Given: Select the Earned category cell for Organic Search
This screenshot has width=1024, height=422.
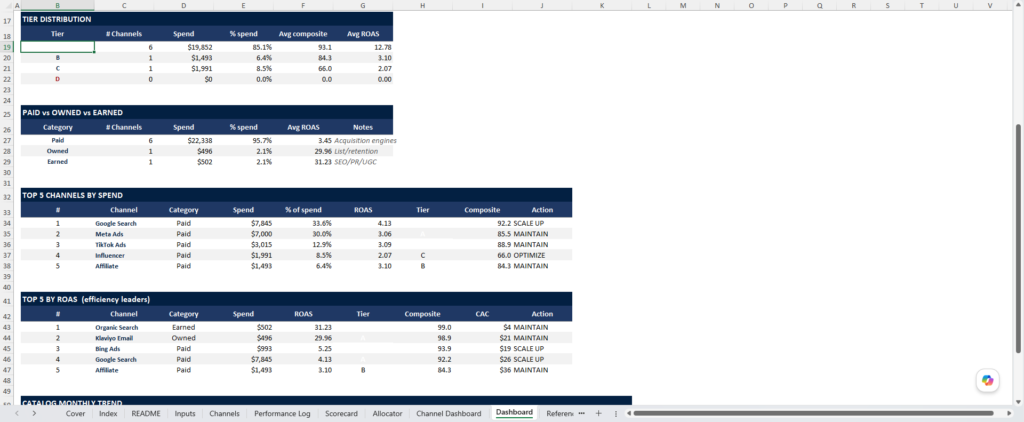Looking at the screenshot, I should click(x=184, y=327).
